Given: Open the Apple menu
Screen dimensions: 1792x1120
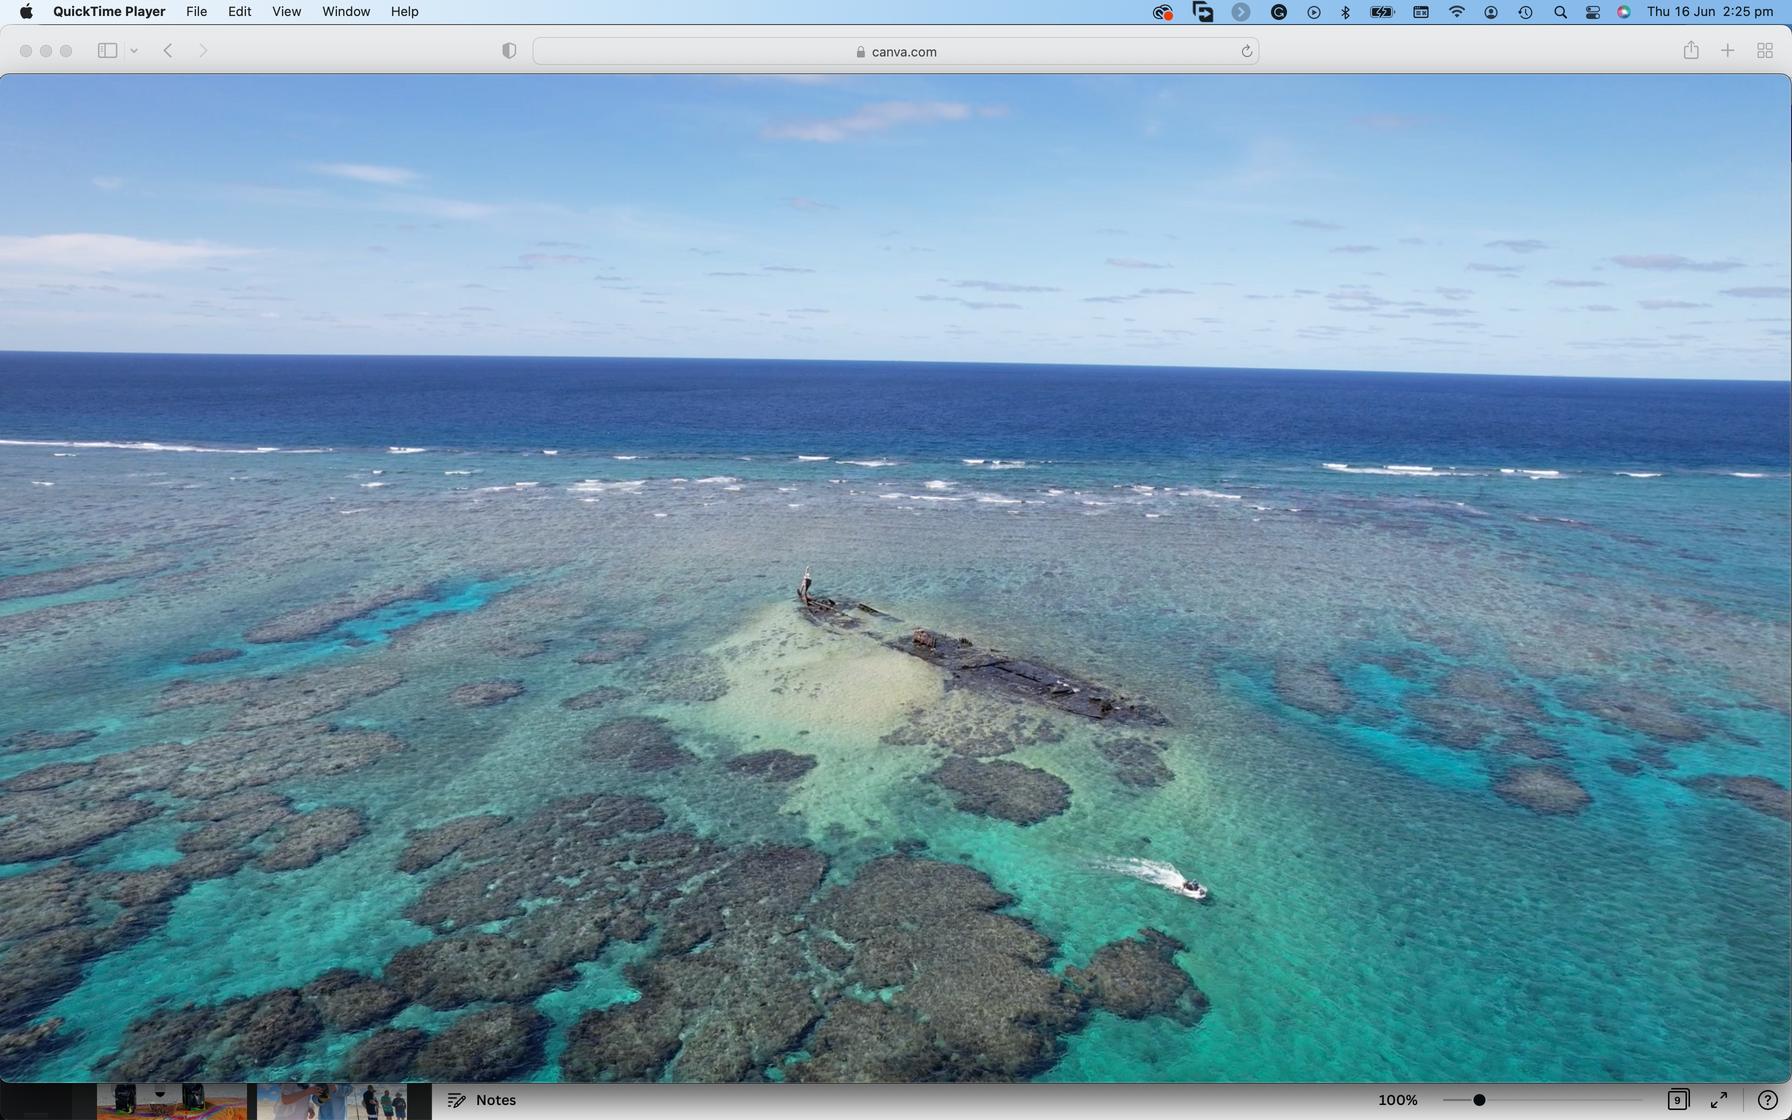Looking at the screenshot, I should click(x=26, y=12).
